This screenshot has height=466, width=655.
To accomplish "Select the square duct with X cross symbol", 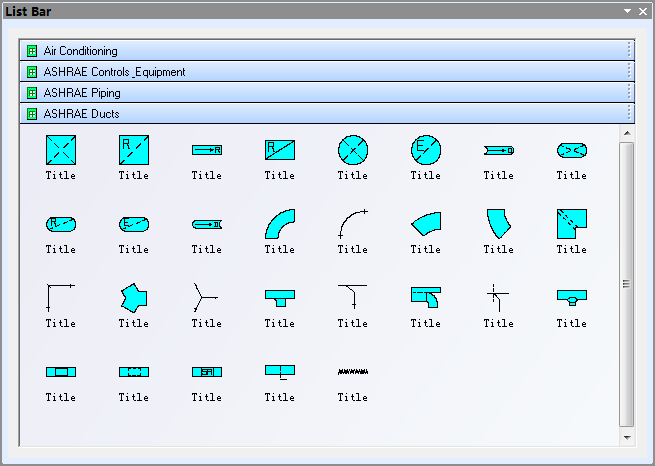I will (x=60, y=150).
